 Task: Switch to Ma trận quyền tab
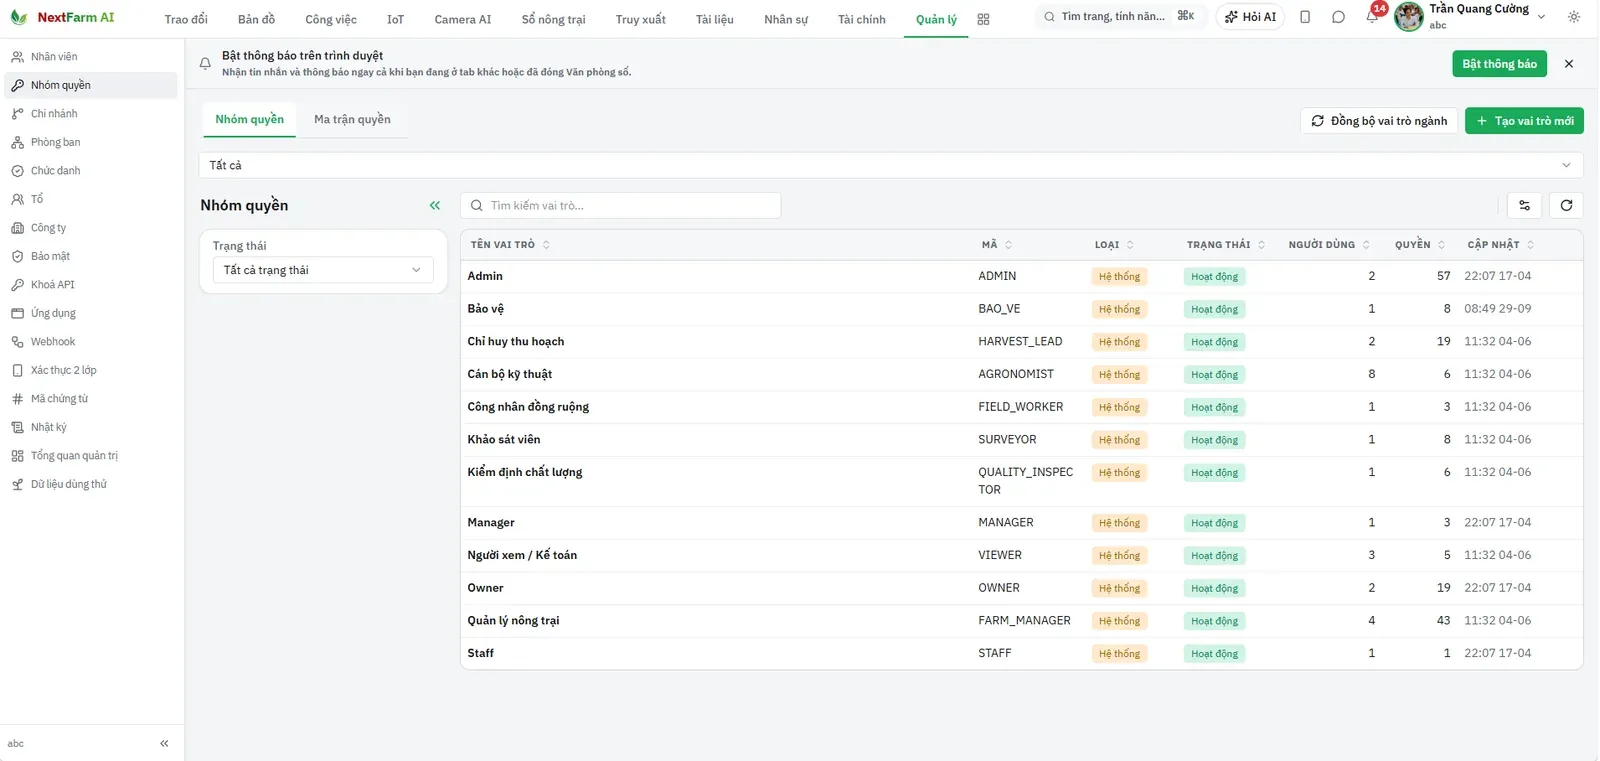tap(352, 119)
